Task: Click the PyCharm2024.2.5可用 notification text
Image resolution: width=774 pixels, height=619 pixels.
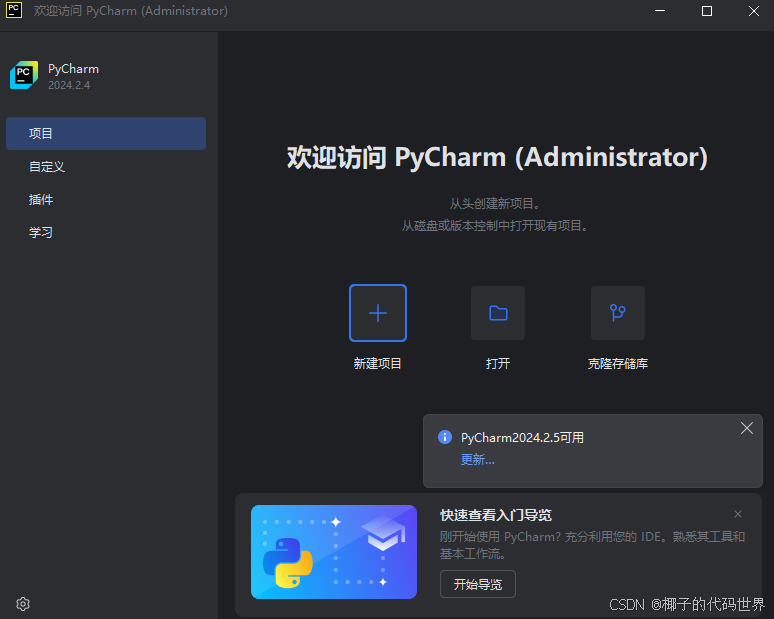Action: point(522,437)
